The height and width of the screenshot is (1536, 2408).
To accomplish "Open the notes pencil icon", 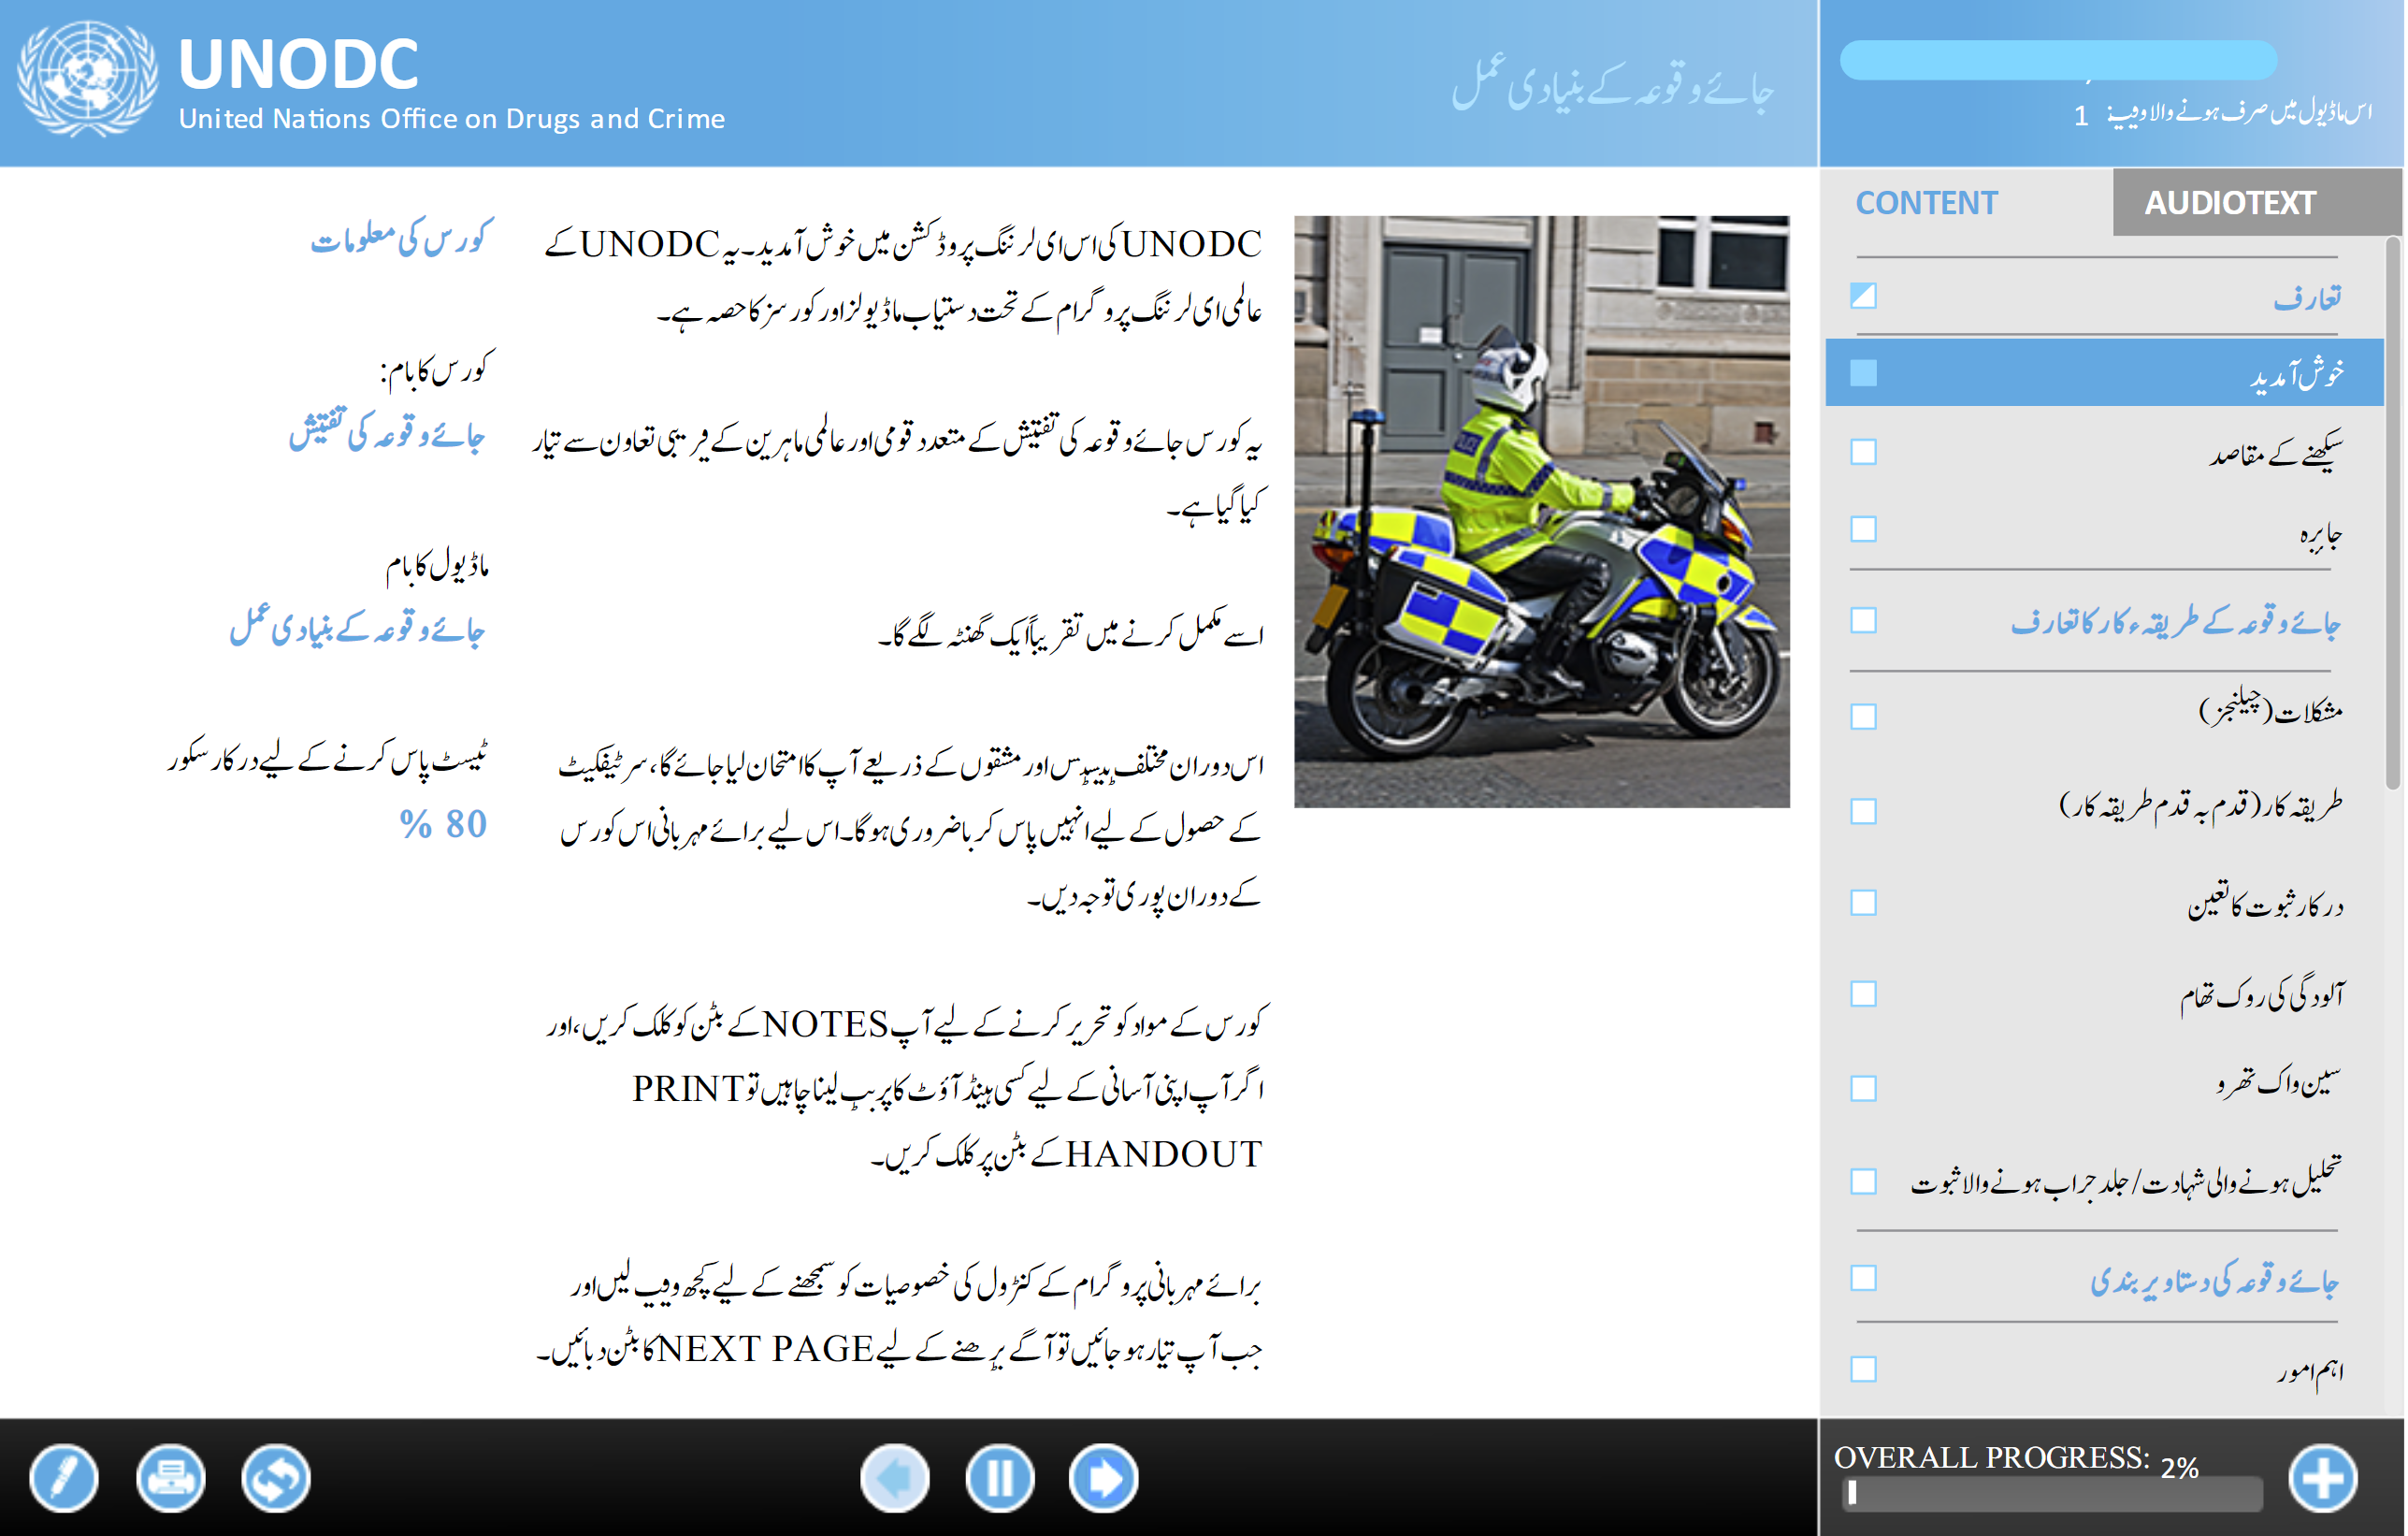I will tap(64, 1477).
